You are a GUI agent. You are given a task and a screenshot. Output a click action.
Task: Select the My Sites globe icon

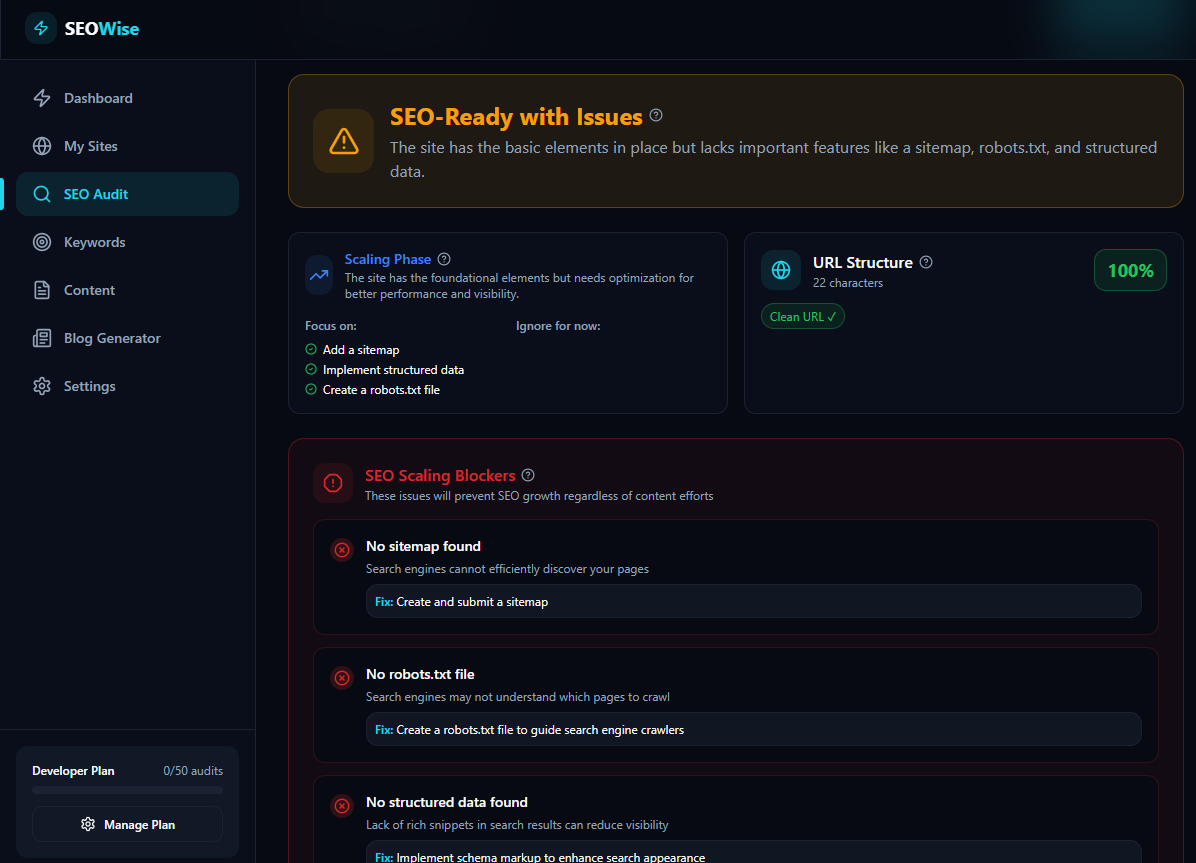(42, 145)
